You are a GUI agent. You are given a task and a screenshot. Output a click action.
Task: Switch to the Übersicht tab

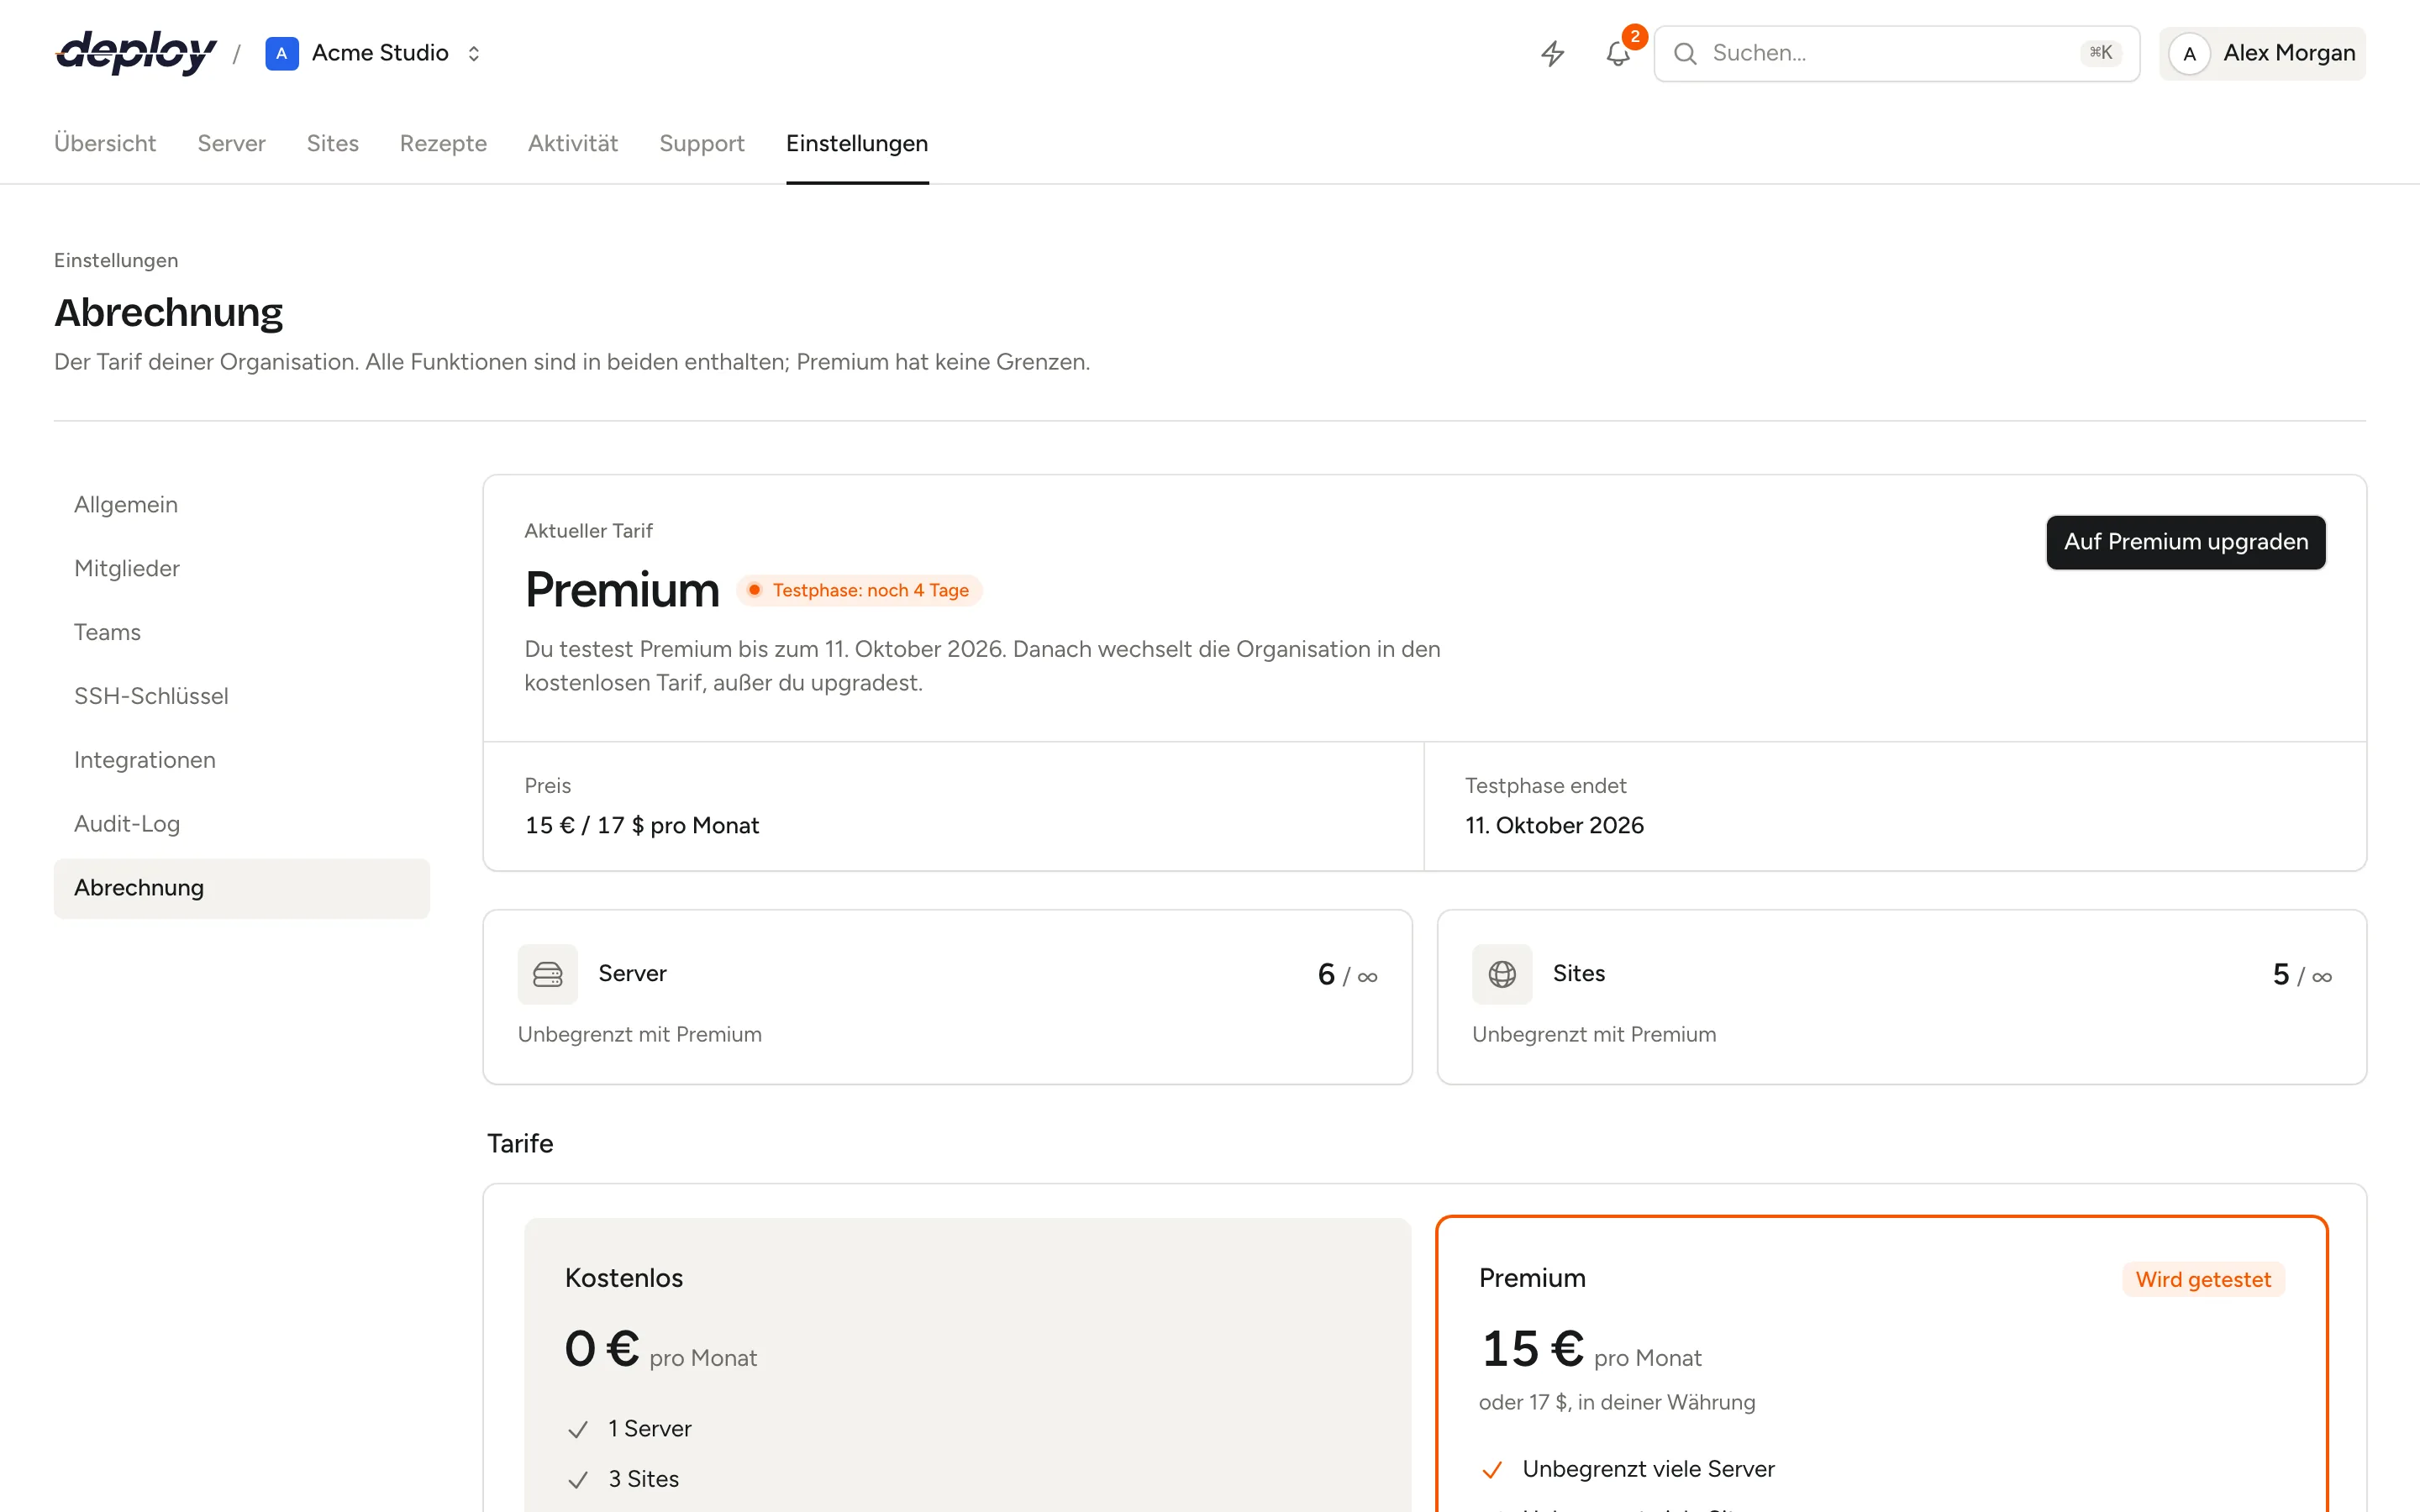point(105,143)
